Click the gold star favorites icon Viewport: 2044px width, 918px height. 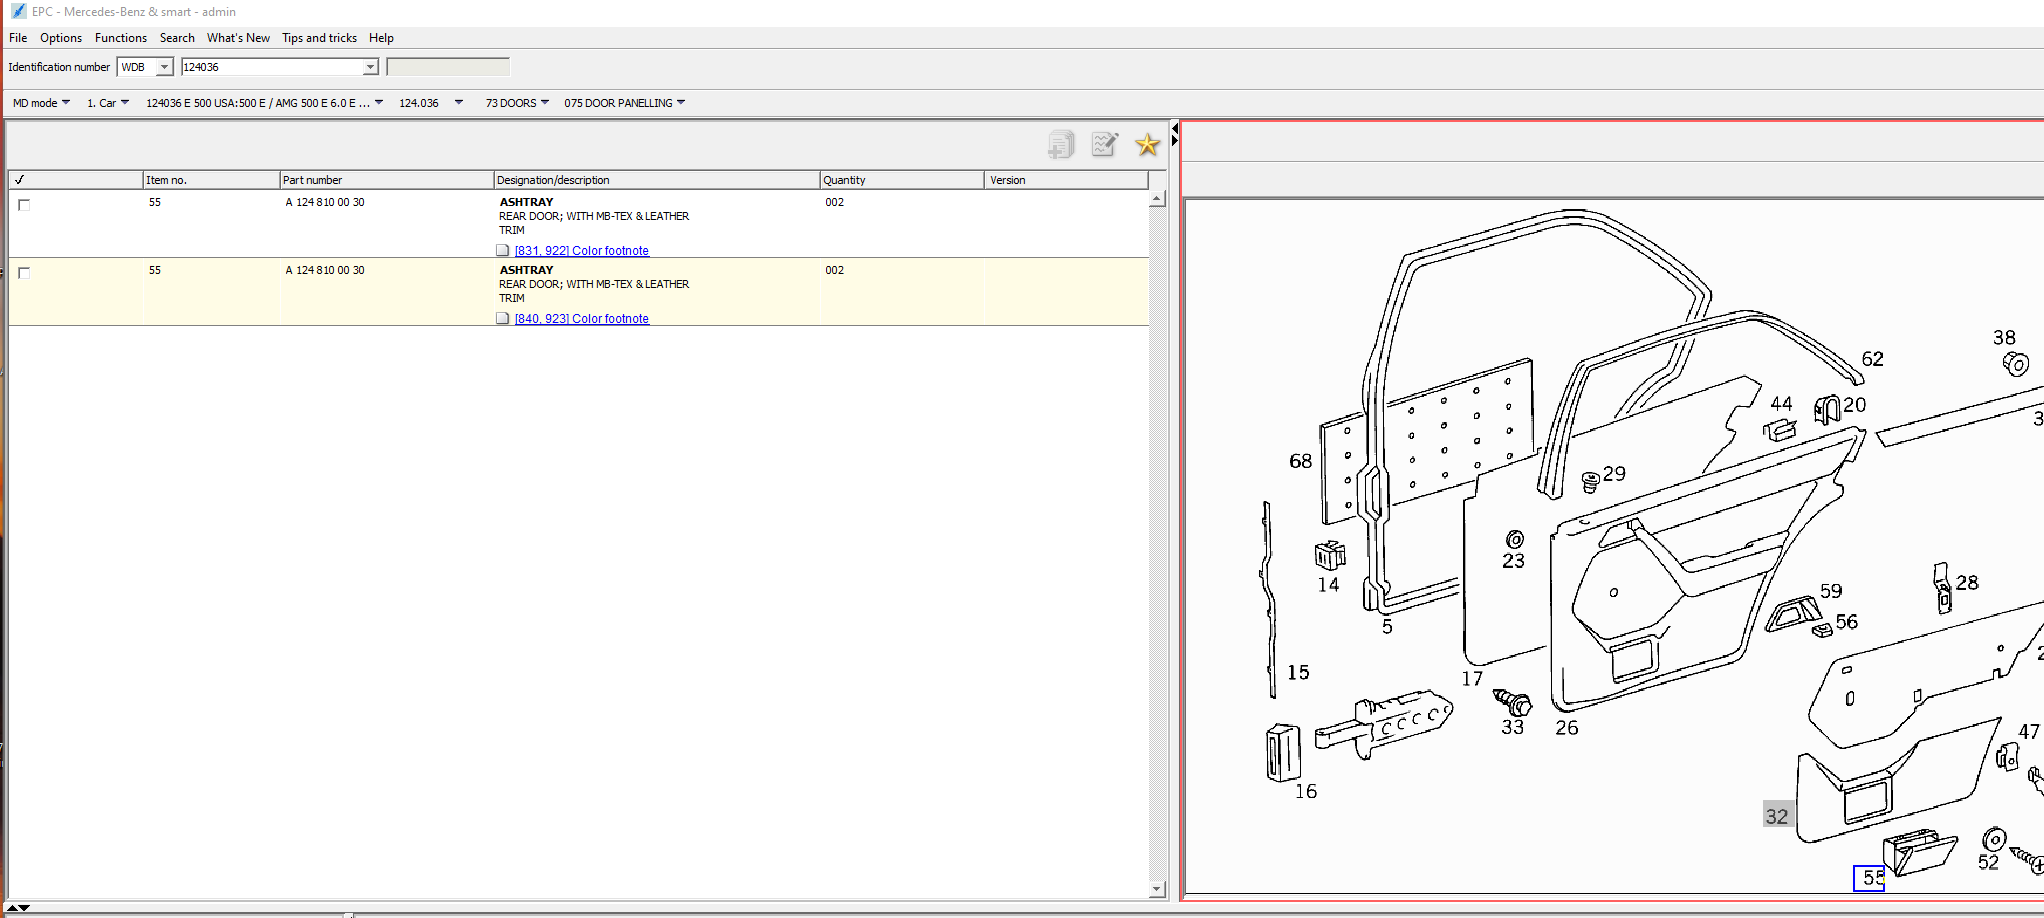point(1147,145)
